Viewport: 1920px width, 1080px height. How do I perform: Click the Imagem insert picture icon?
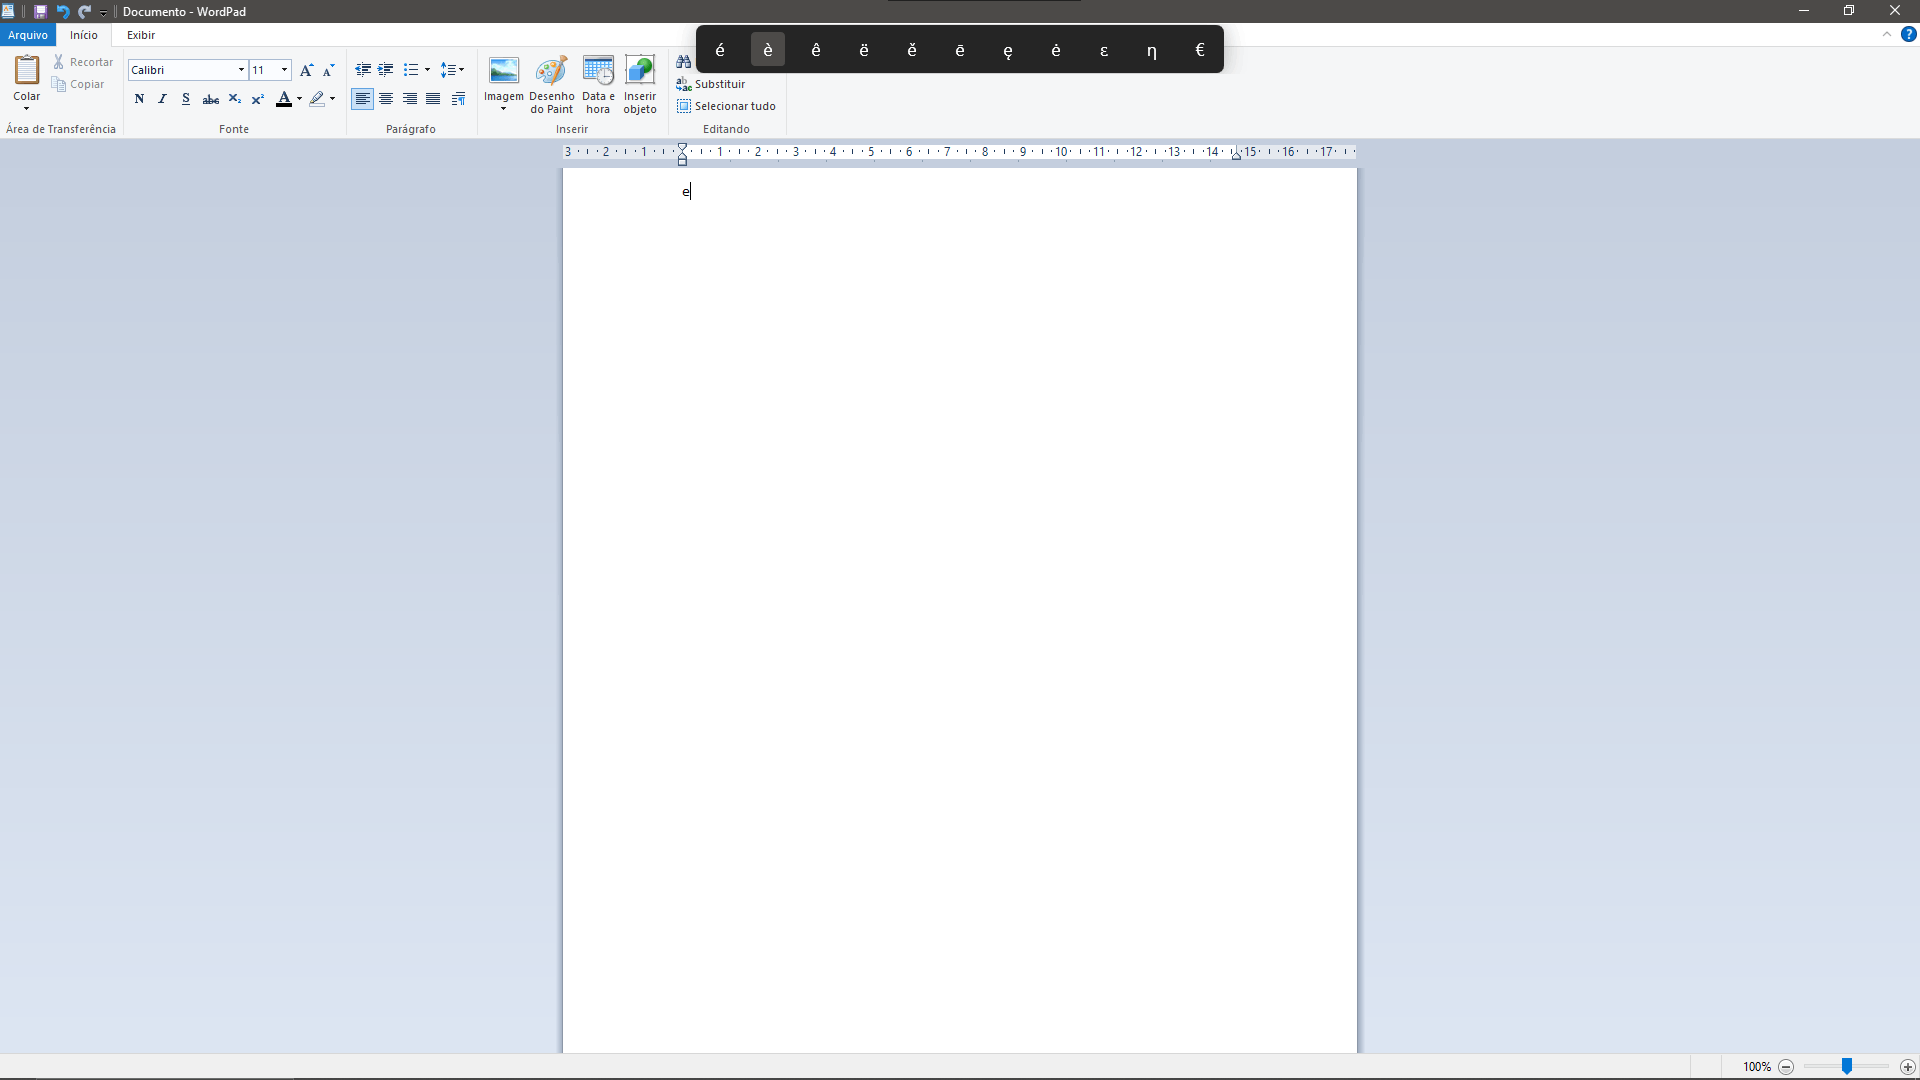pyautogui.click(x=504, y=71)
